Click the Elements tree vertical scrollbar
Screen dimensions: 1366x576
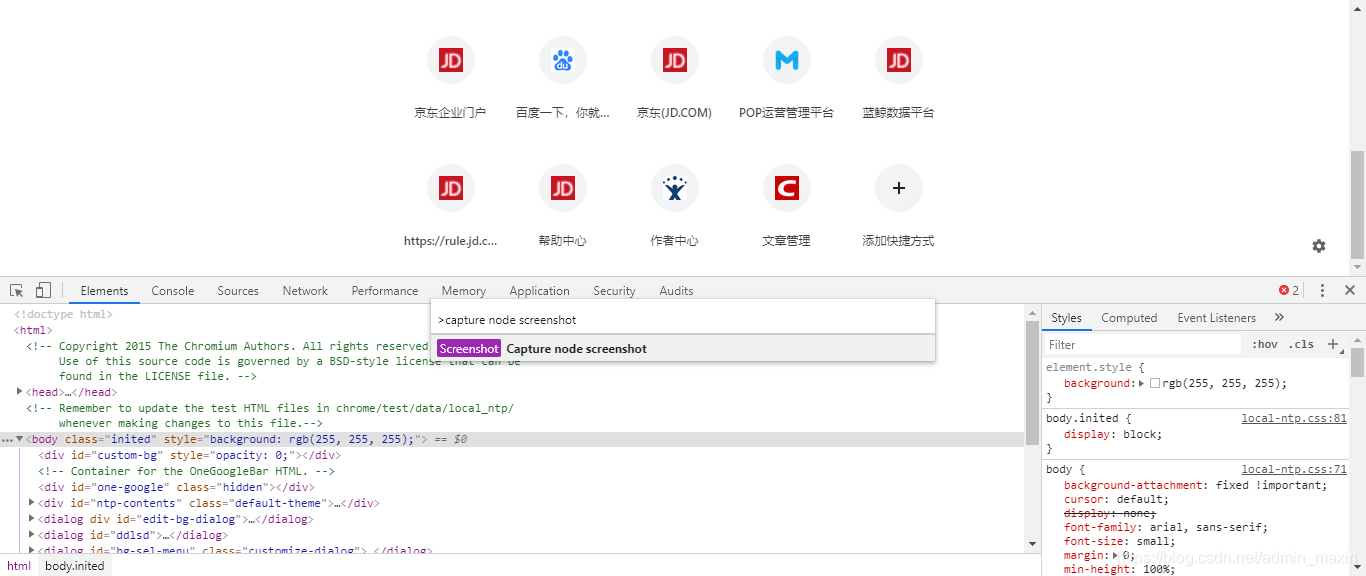pos(1033,381)
